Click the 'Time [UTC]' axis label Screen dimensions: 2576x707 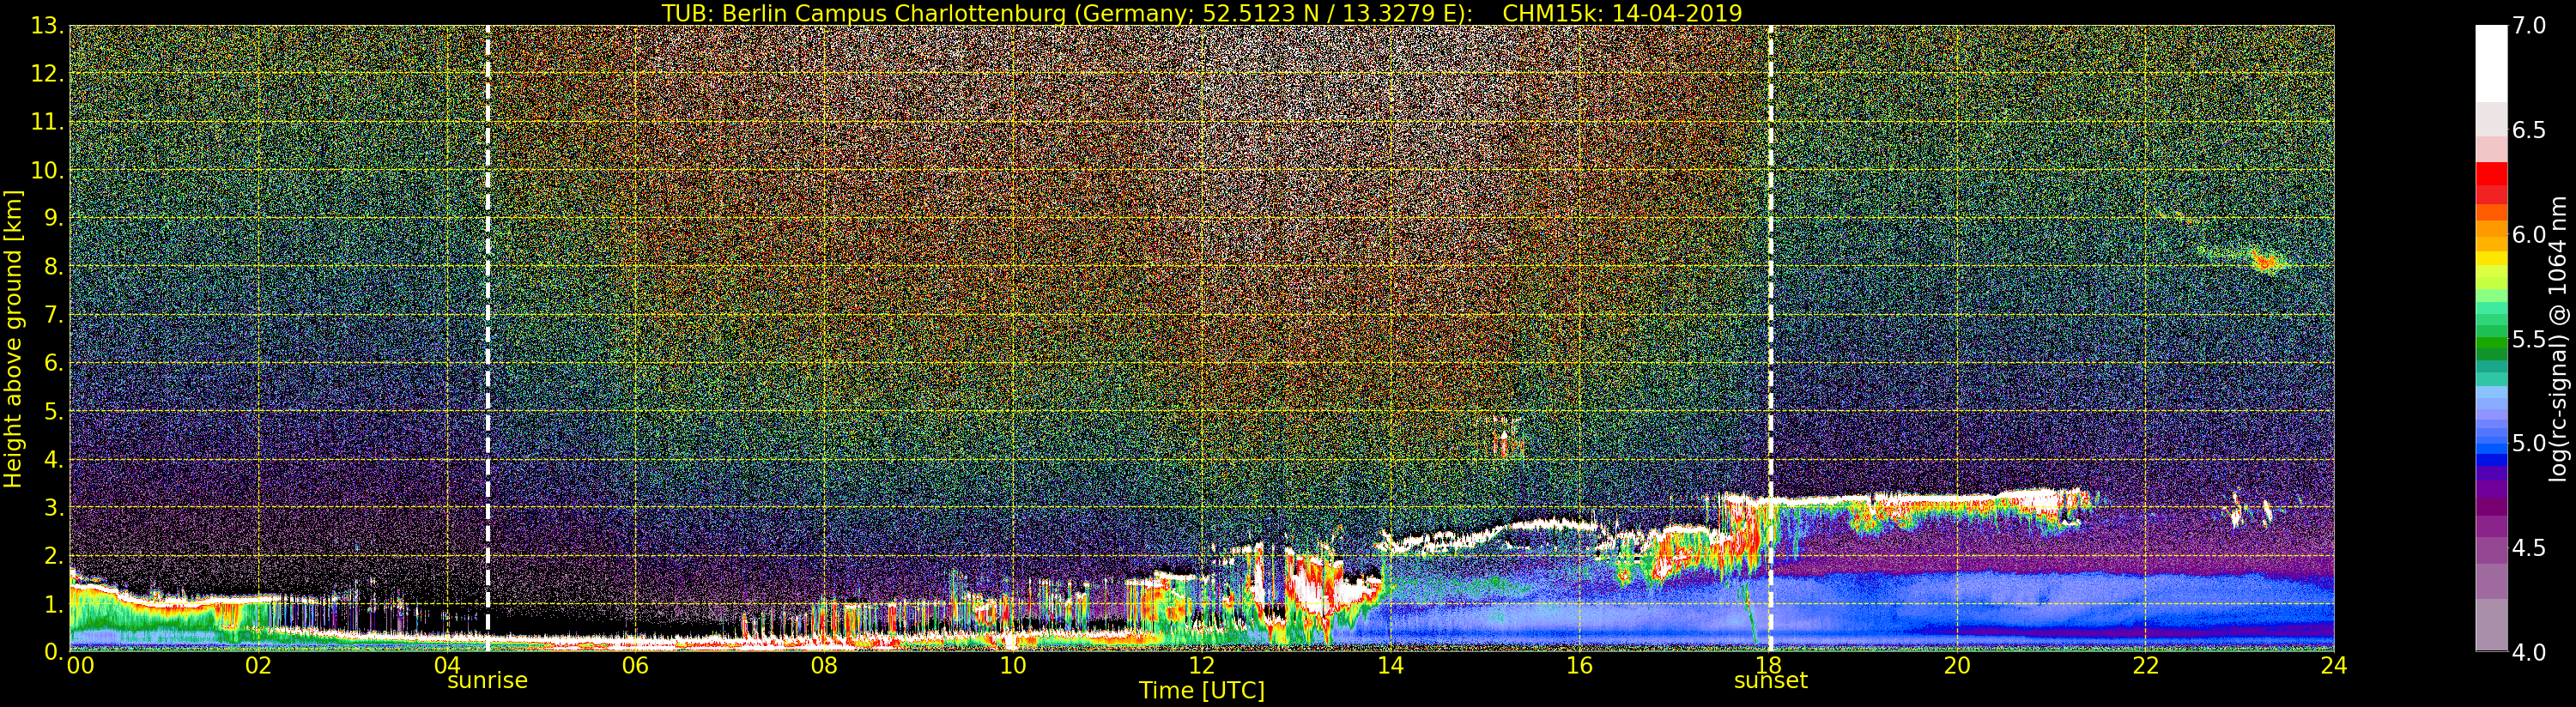[1202, 690]
